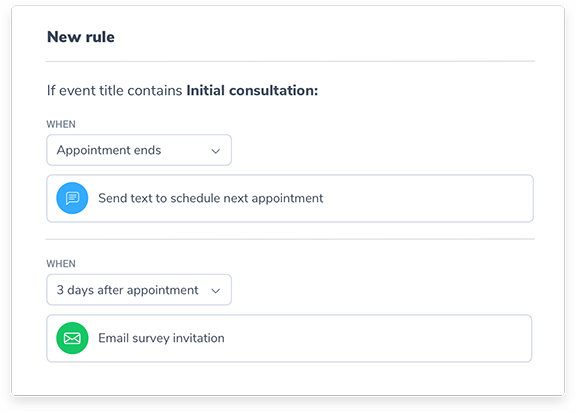Click the "Email survey invitation" label text
This screenshot has height=413, width=576.
point(161,338)
